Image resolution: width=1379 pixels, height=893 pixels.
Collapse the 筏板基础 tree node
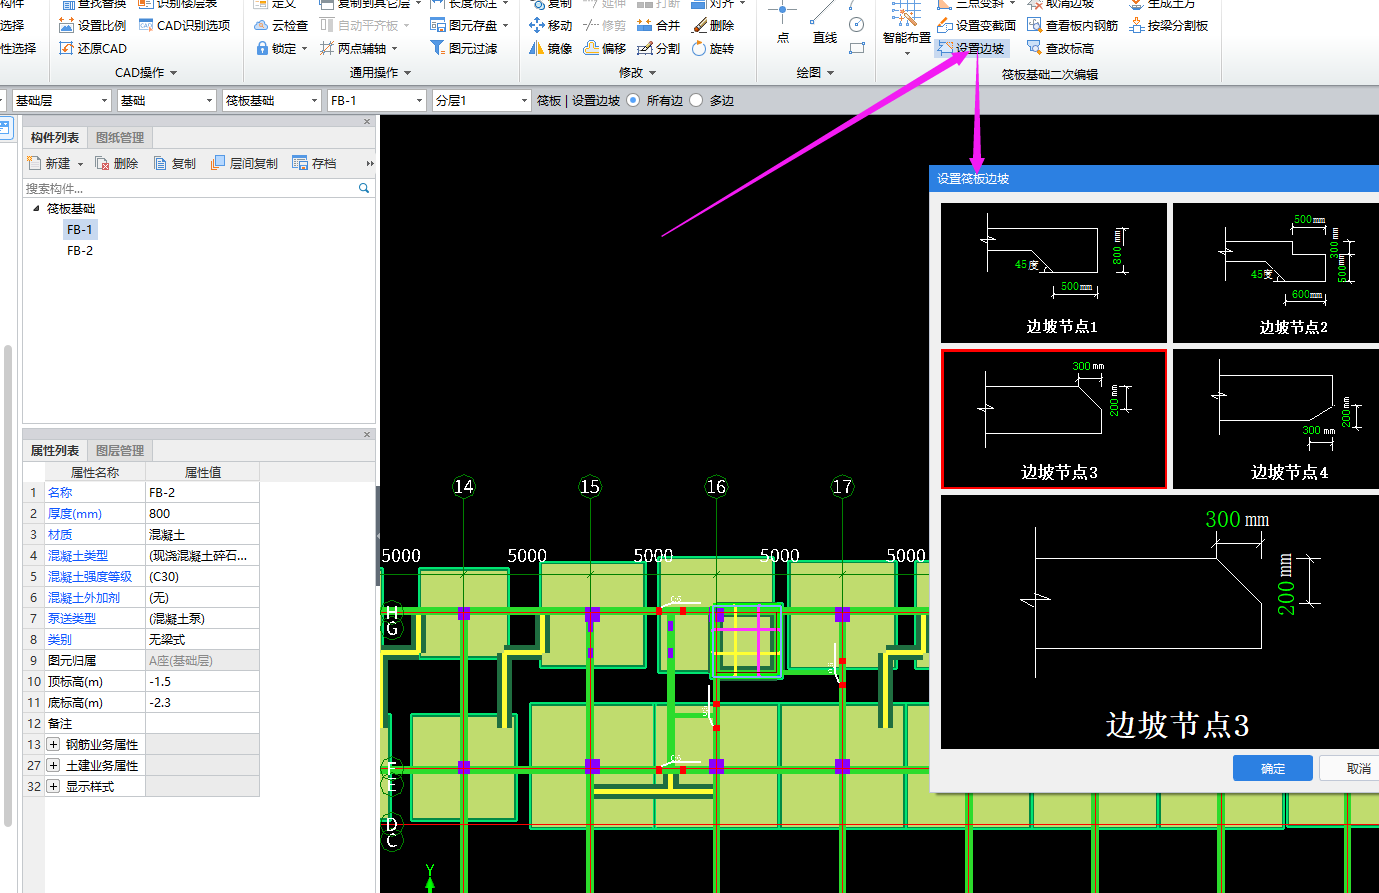36,209
